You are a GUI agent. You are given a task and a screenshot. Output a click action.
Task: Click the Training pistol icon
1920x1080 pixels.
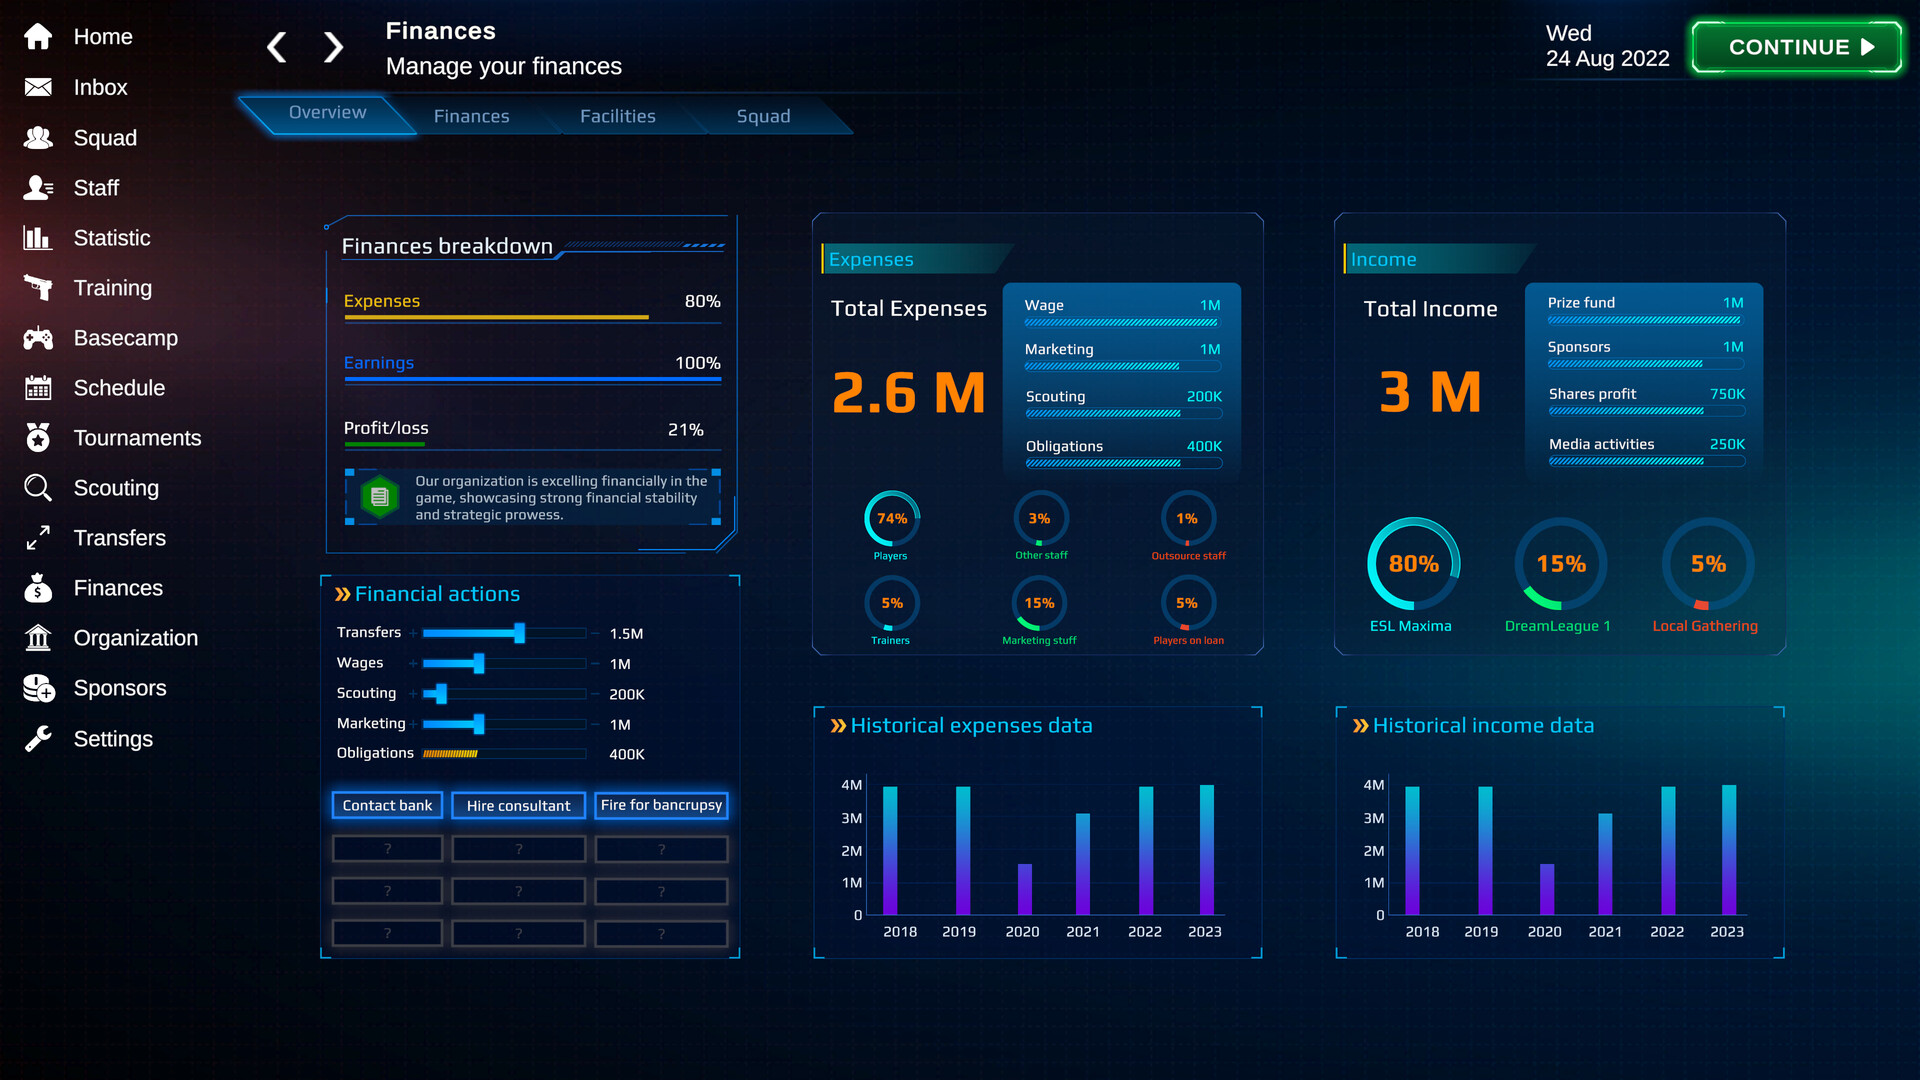pyautogui.click(x=38, y=288)
